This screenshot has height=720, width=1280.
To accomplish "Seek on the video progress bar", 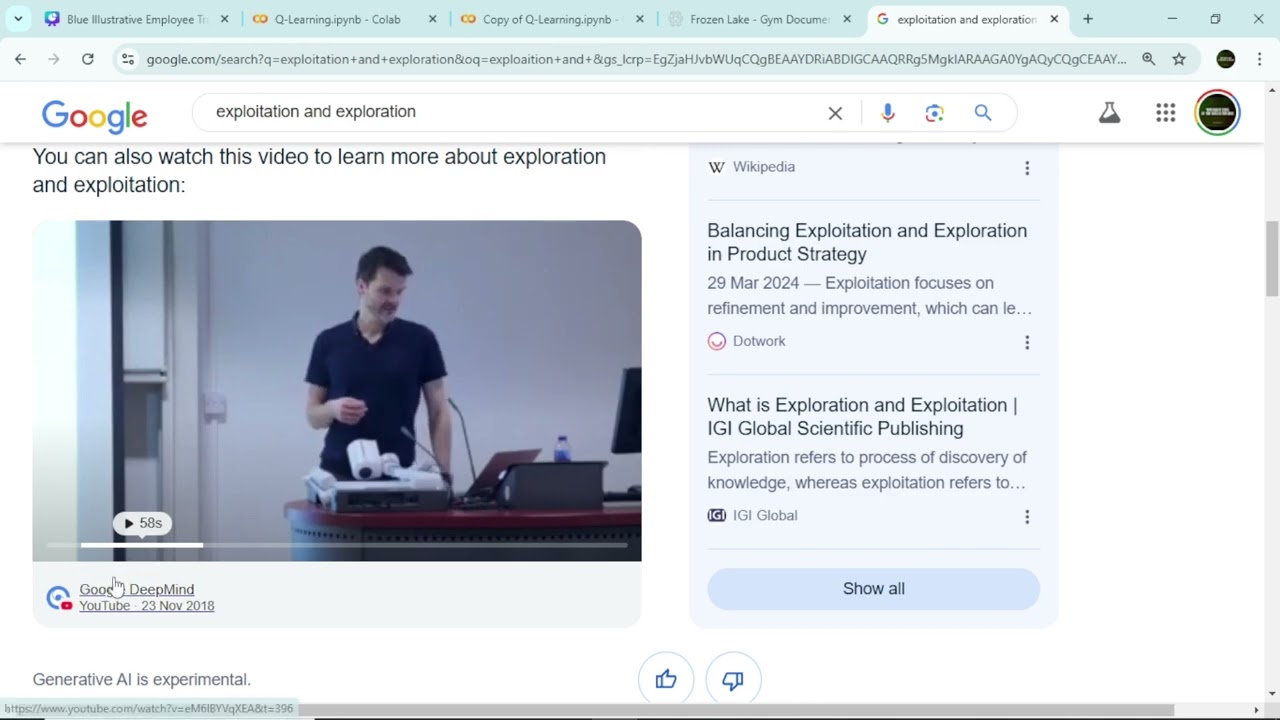I will 337,545.
